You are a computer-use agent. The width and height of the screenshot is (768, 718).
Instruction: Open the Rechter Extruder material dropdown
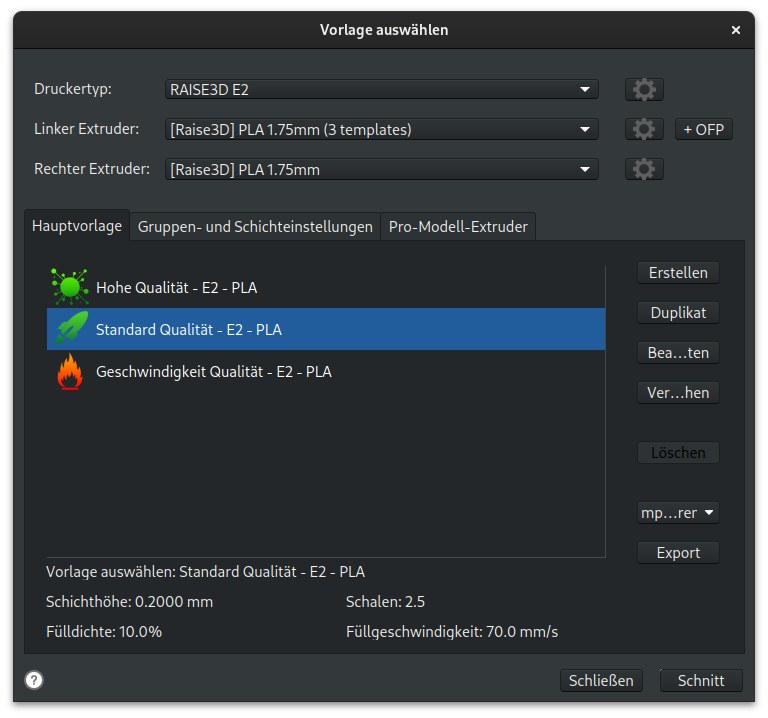(381, 169)
